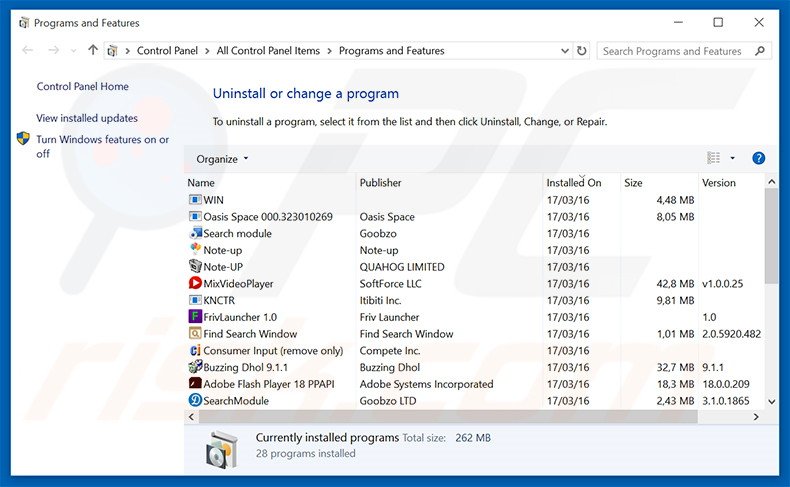Navigate back with the back arrow
The width and height of the screenshot is (790, 487).
pos(28,50)
